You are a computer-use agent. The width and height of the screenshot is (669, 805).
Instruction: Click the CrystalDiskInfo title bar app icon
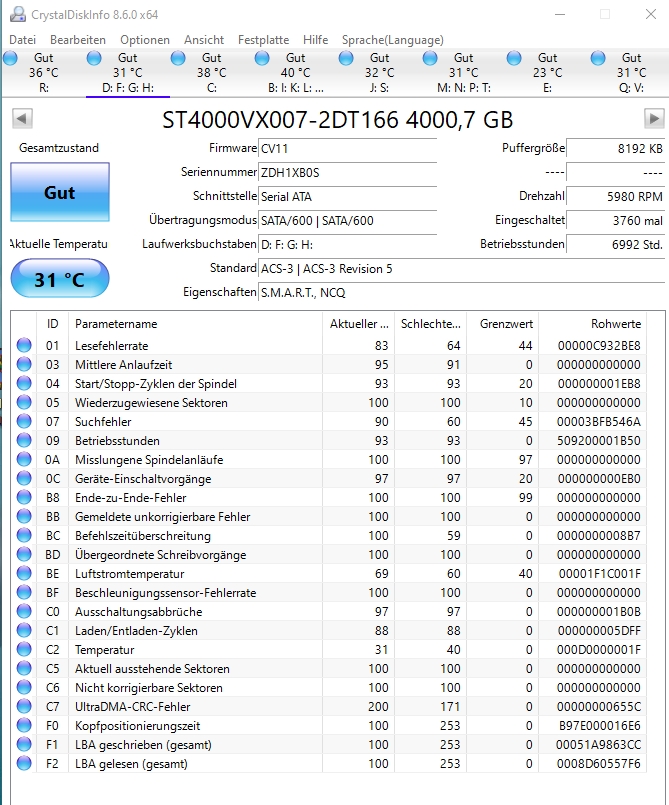[18, 14]
